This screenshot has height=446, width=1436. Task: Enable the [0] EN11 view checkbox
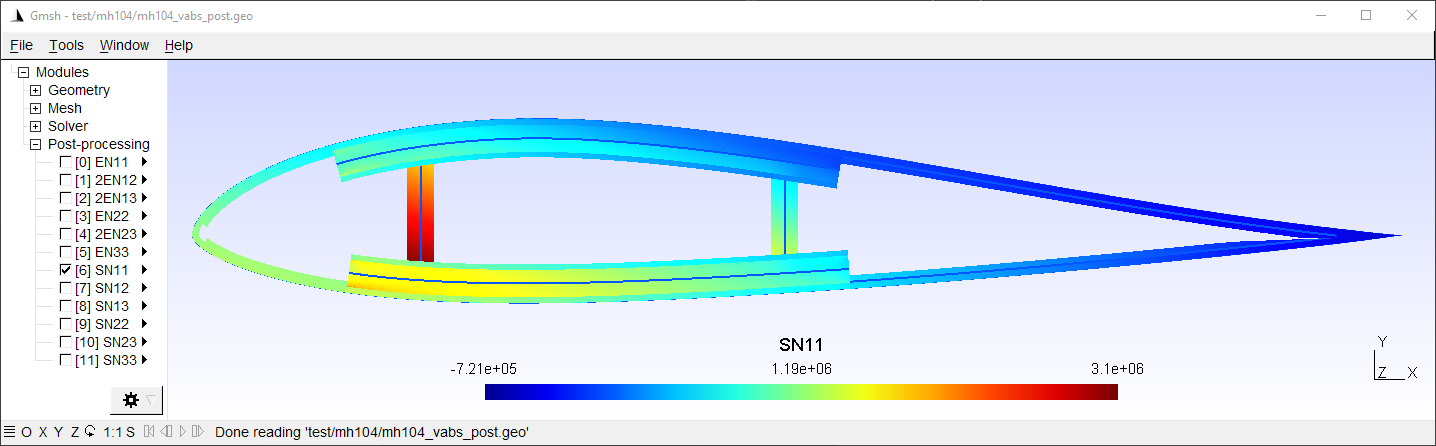point(65,162)
